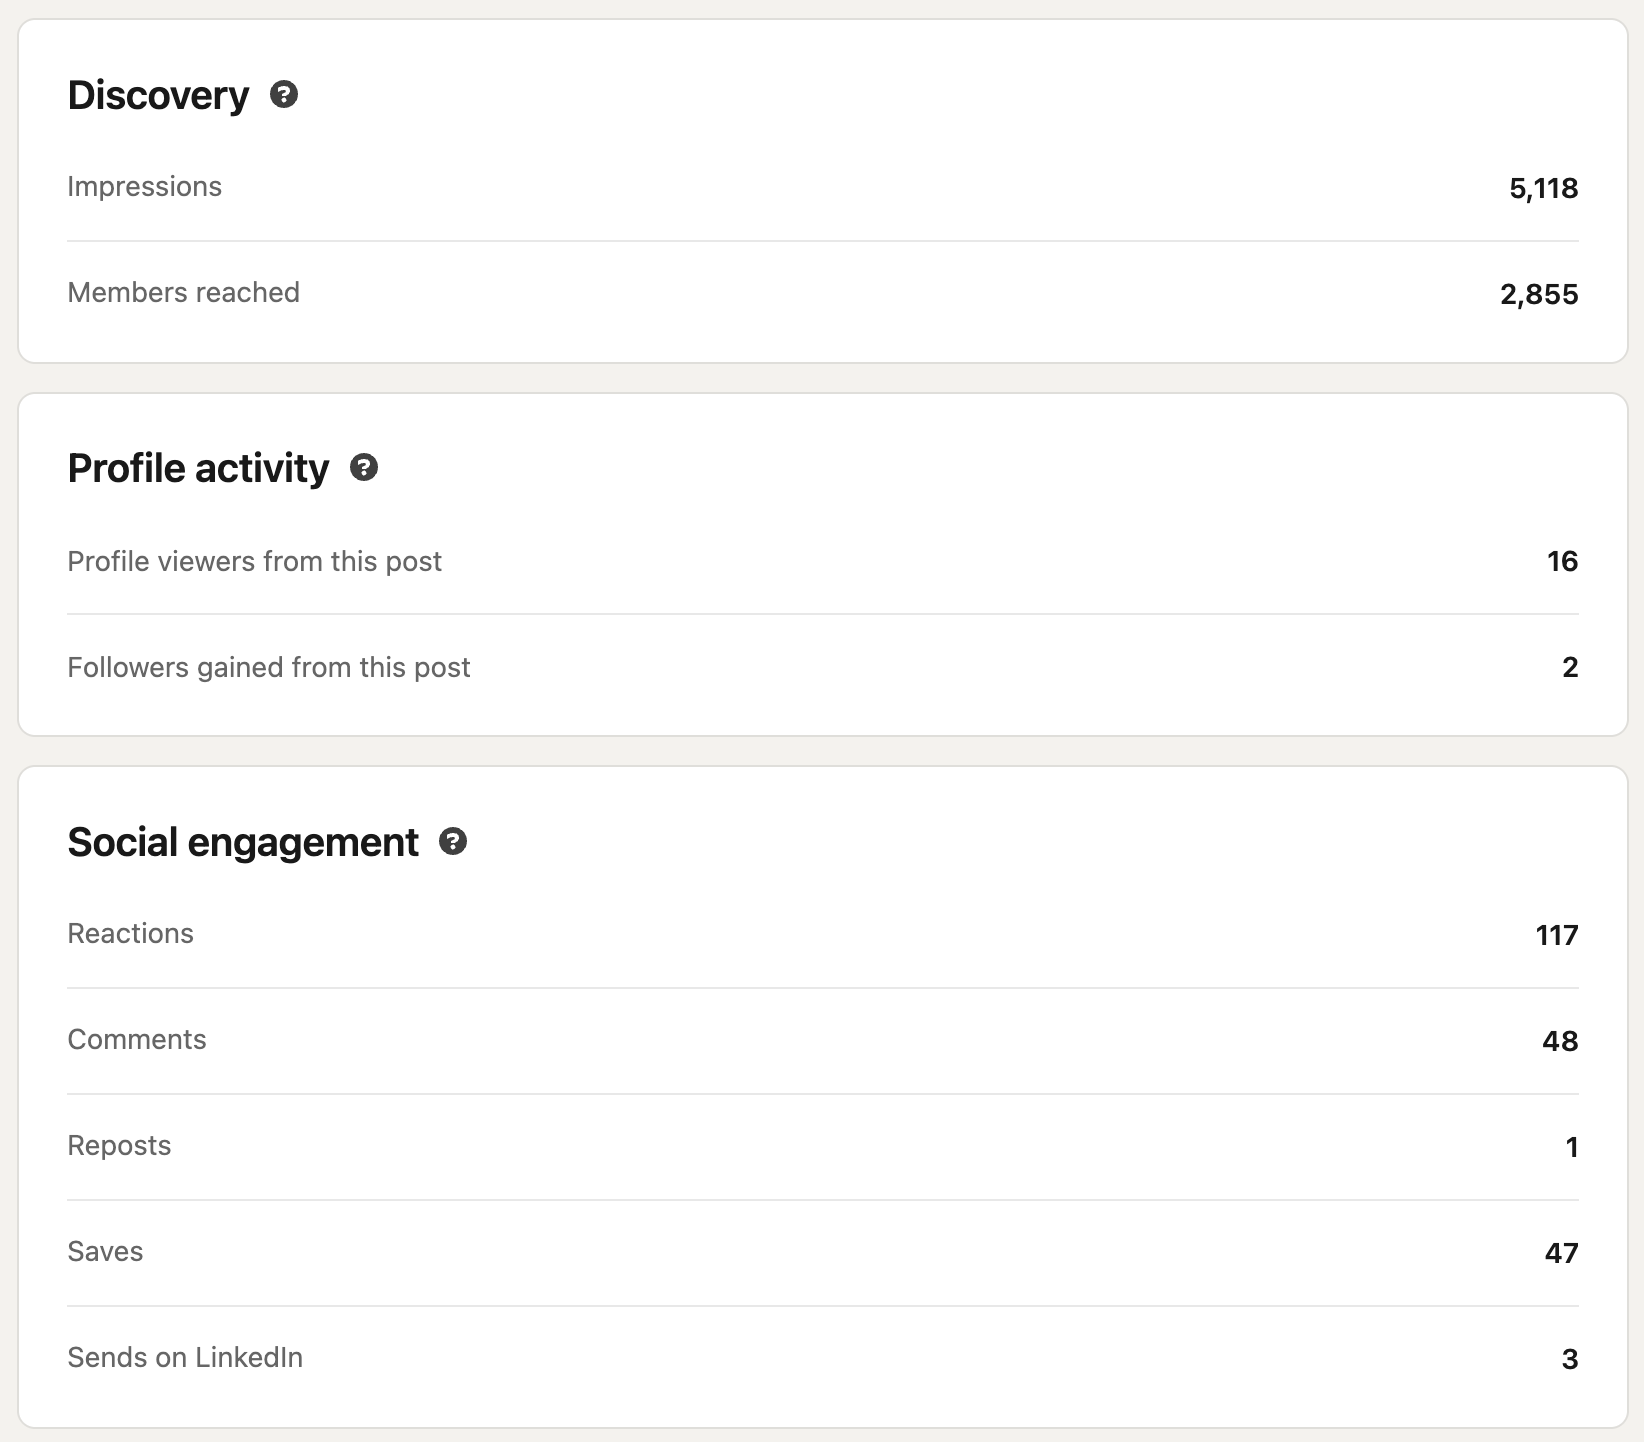
Task: Click the Social engagement info icon
Action: pos(453,842)
